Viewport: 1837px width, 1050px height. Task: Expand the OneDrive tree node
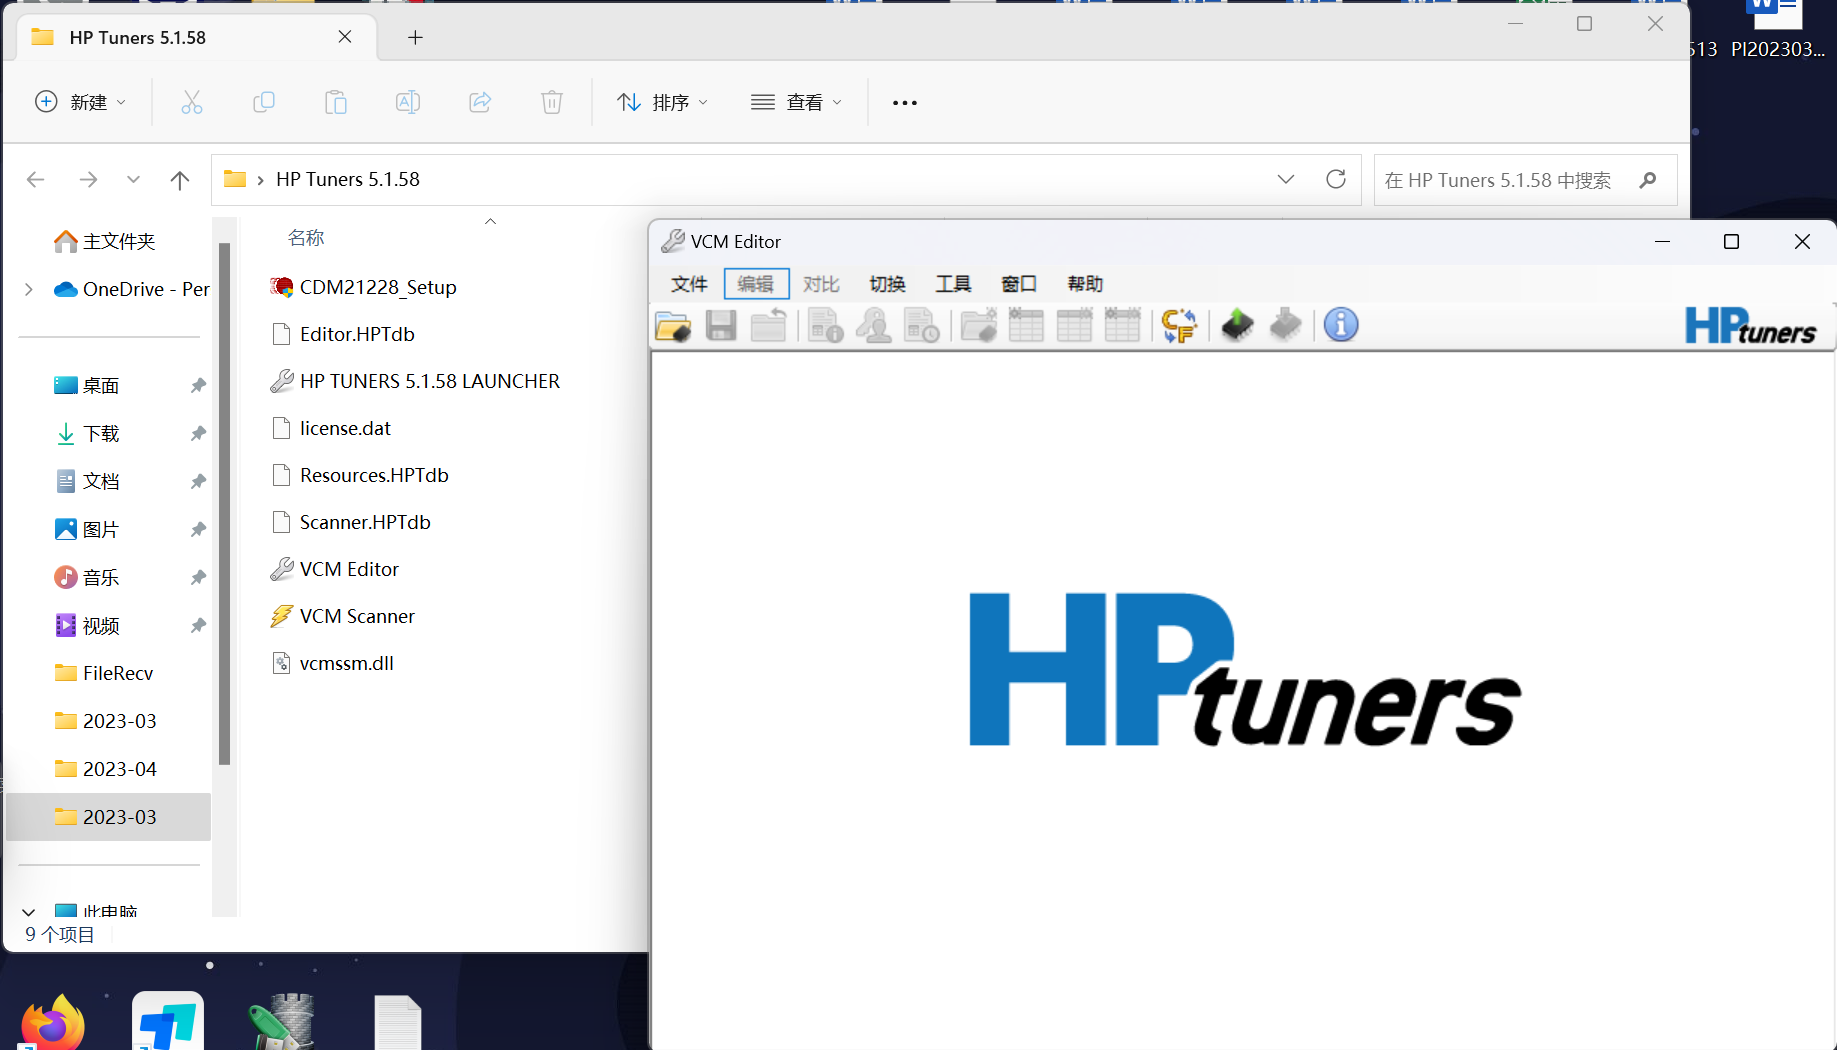29,290
